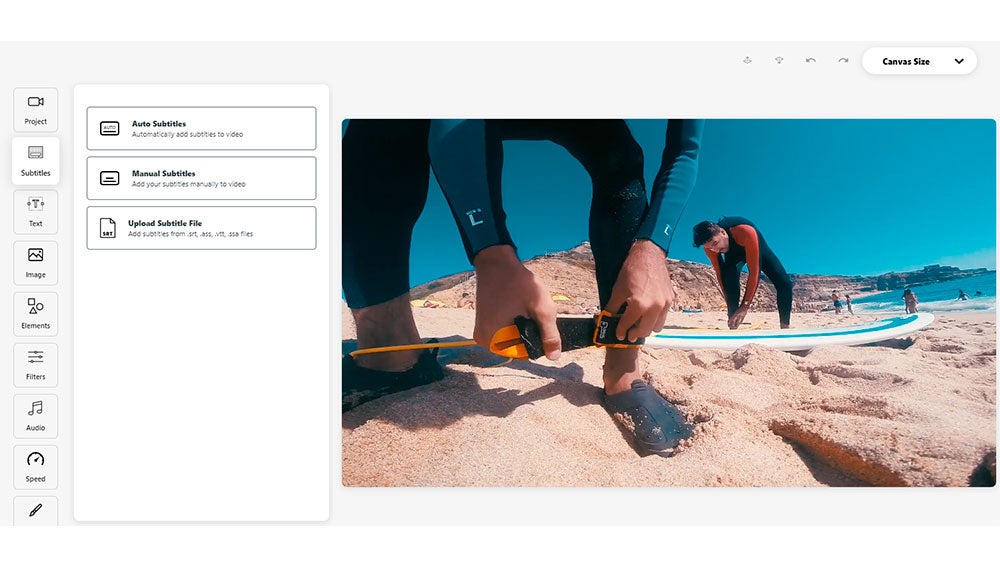Click the downward-arrow layer icon

(x=779, y=61)
